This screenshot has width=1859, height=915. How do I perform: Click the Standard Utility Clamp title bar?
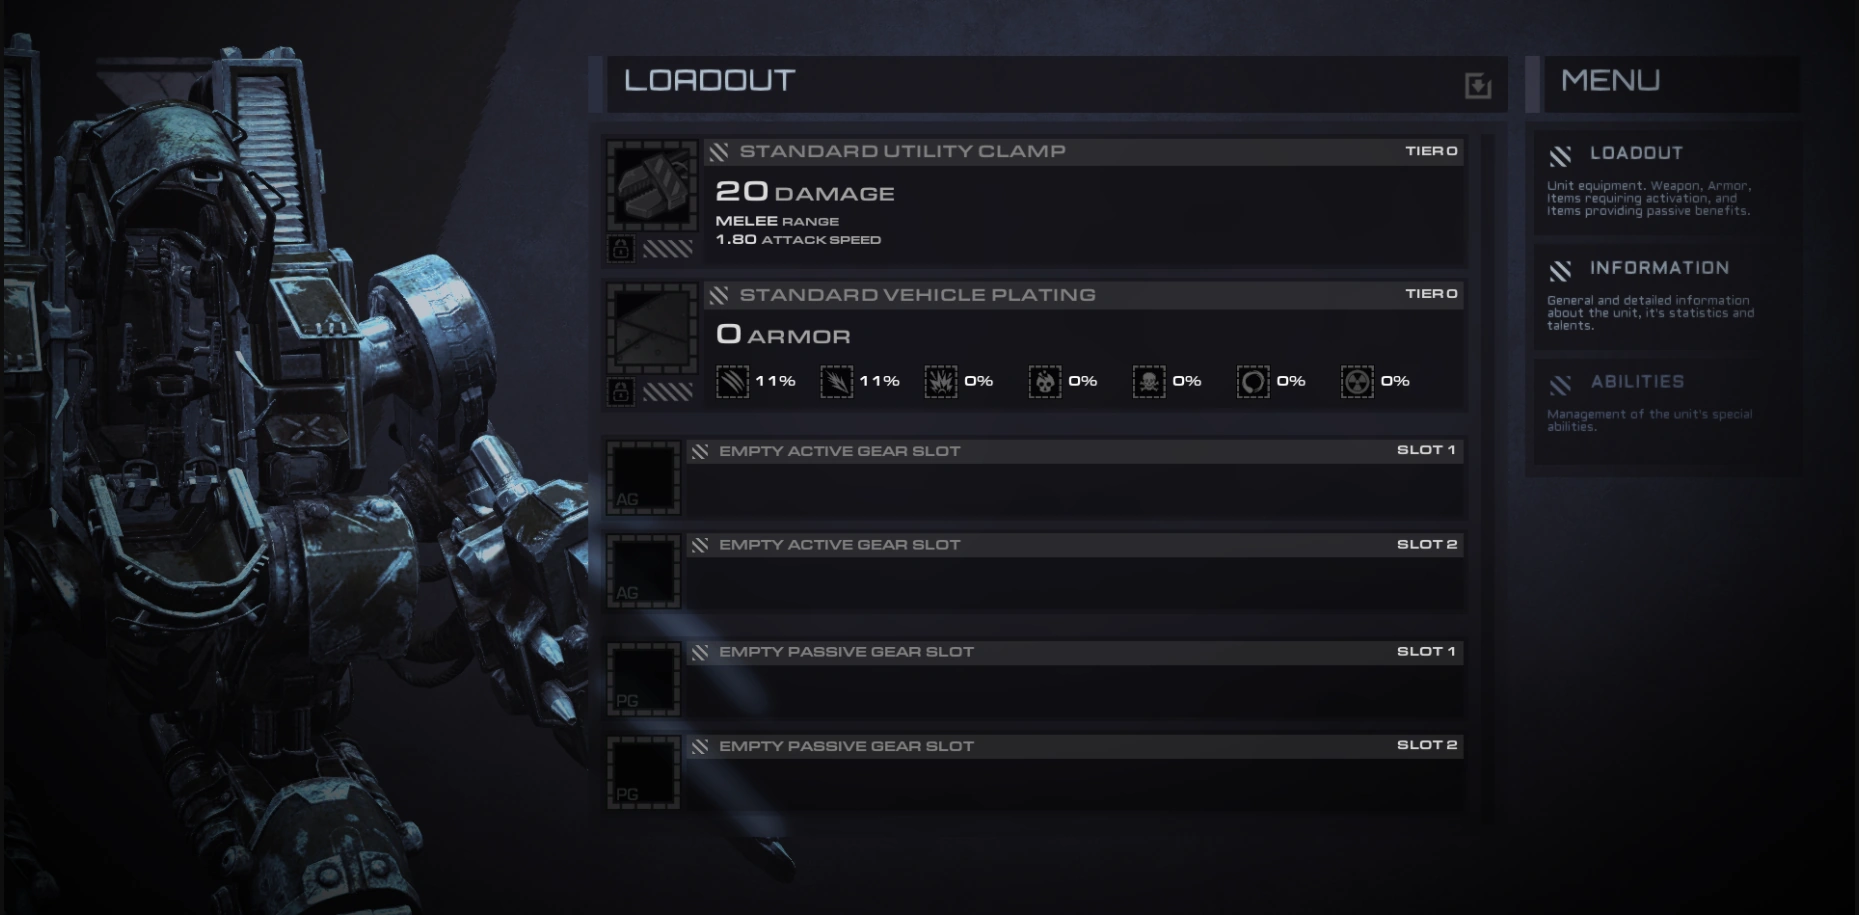click(x=1084, y=151)
